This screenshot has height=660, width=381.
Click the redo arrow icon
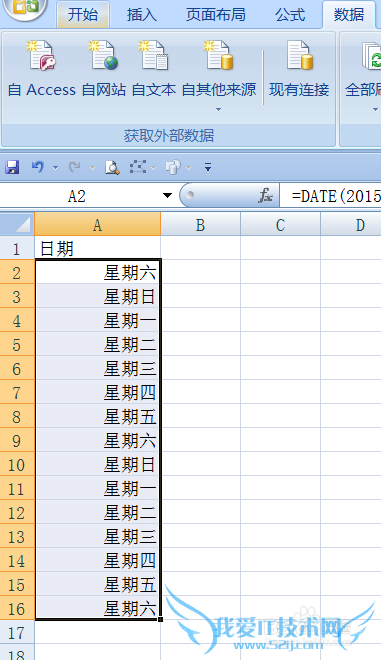75,167
